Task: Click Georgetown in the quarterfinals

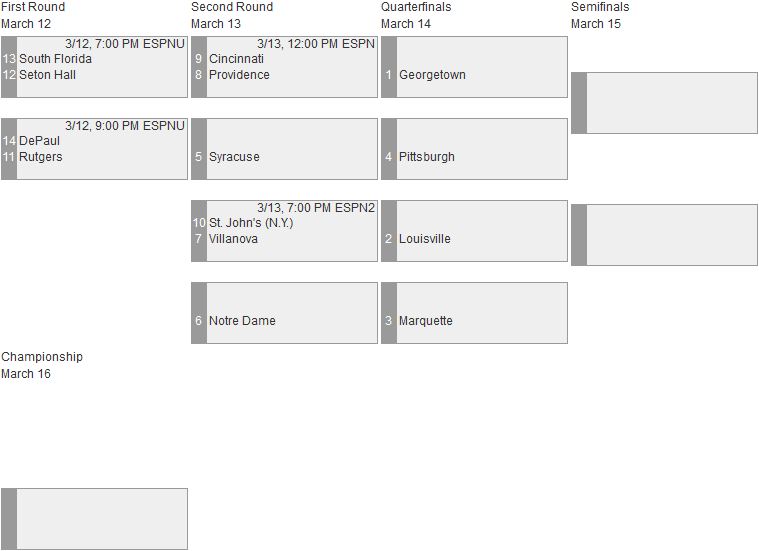Action: click(x=432, y=75)
